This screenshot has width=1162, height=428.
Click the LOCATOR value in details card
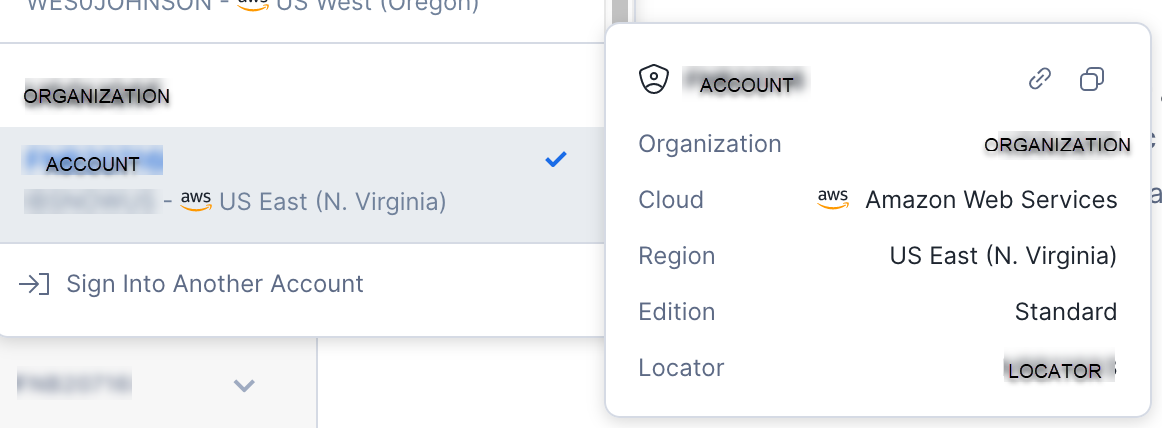[x=1055, y=371]
